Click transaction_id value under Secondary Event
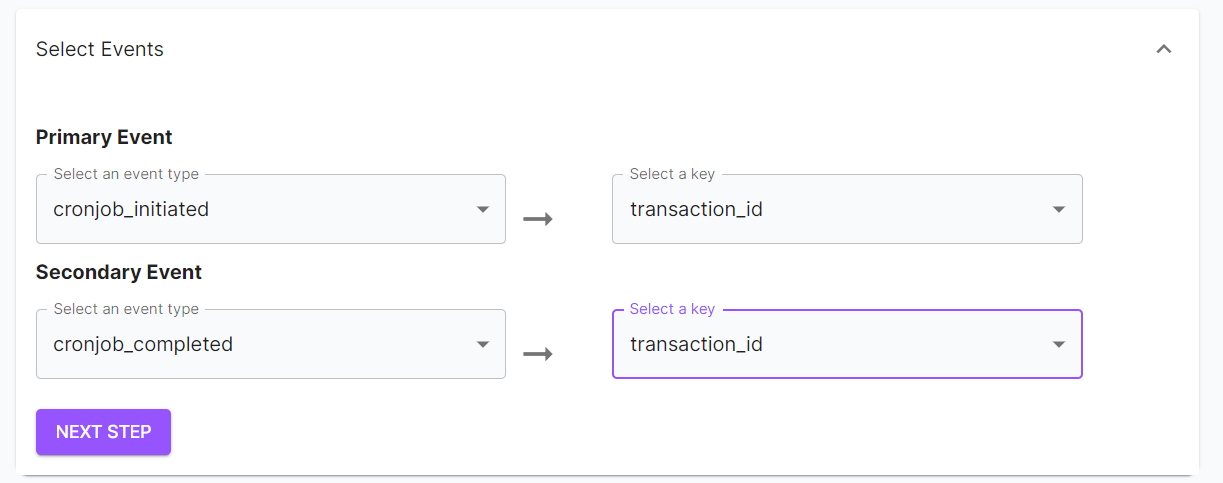 (x=696, y=345)
